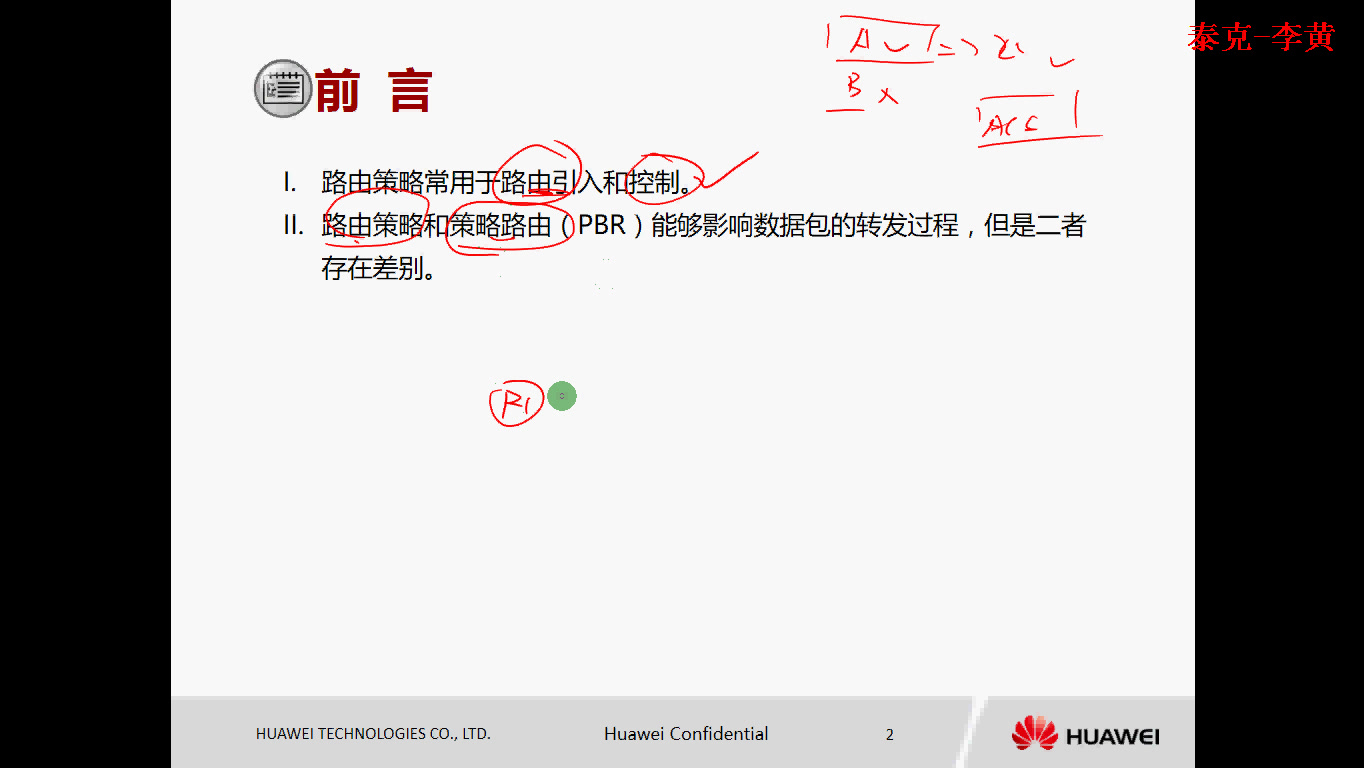Click HUAWEI TECHNOLOGIES CO., LTD. footer text
The height and width of the screenshot is (768, 1364).
pos(373,734)
